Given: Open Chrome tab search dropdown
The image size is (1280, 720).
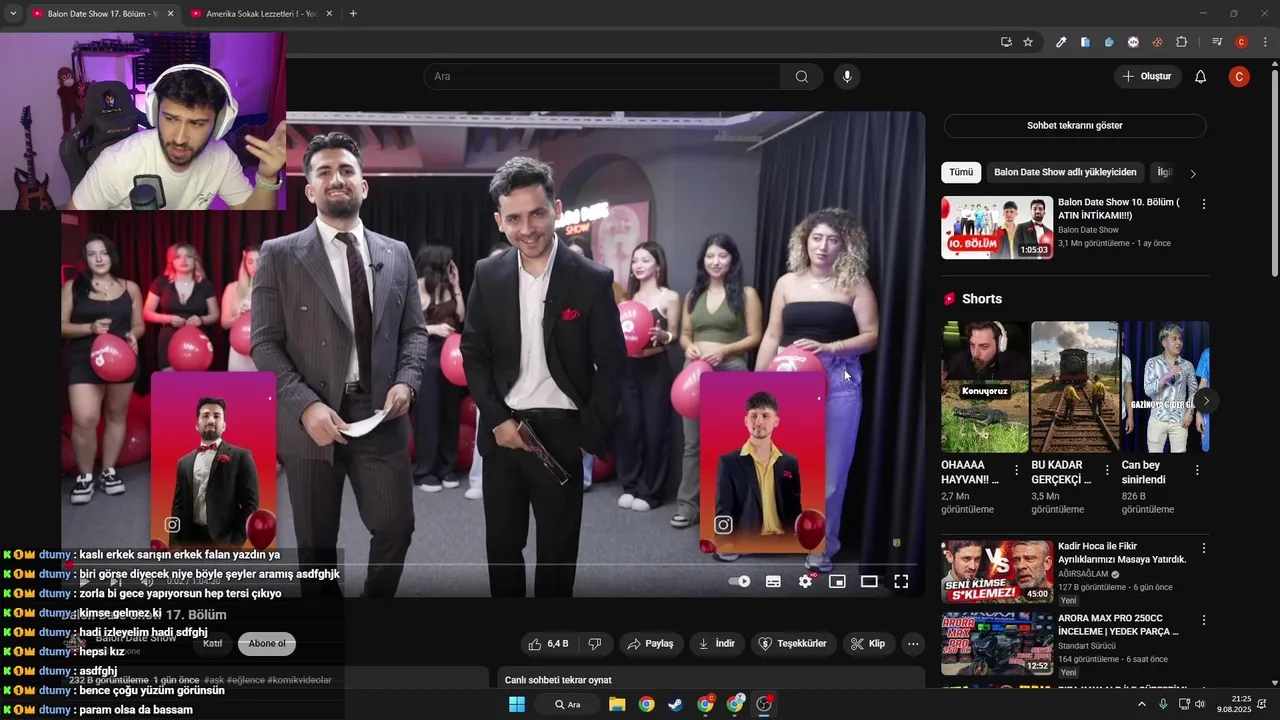Looking at the screenshot, I should coord(13,14).
